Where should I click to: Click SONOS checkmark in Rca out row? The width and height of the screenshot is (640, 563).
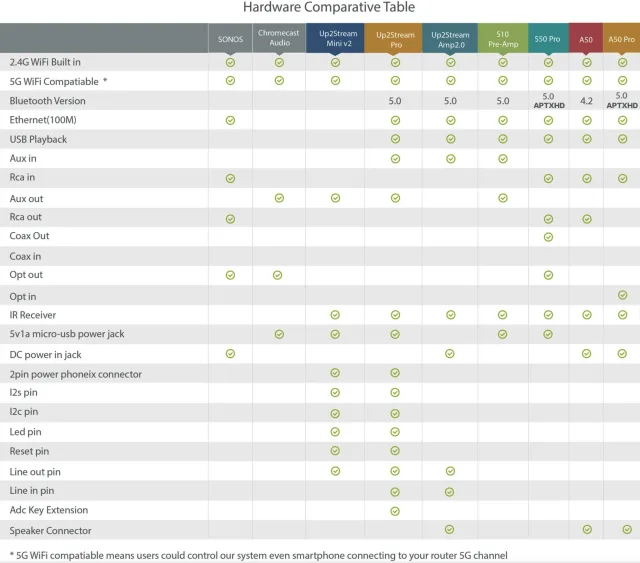pyautogui.click(x=230, y=218)
